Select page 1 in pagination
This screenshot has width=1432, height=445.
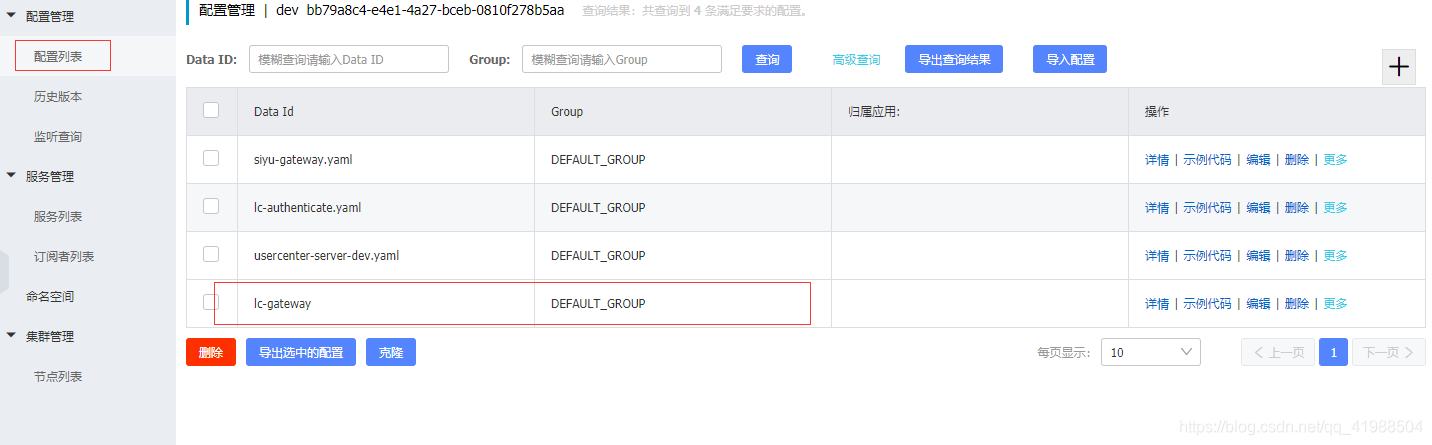pyautogui.click(x=1333, y=352)
